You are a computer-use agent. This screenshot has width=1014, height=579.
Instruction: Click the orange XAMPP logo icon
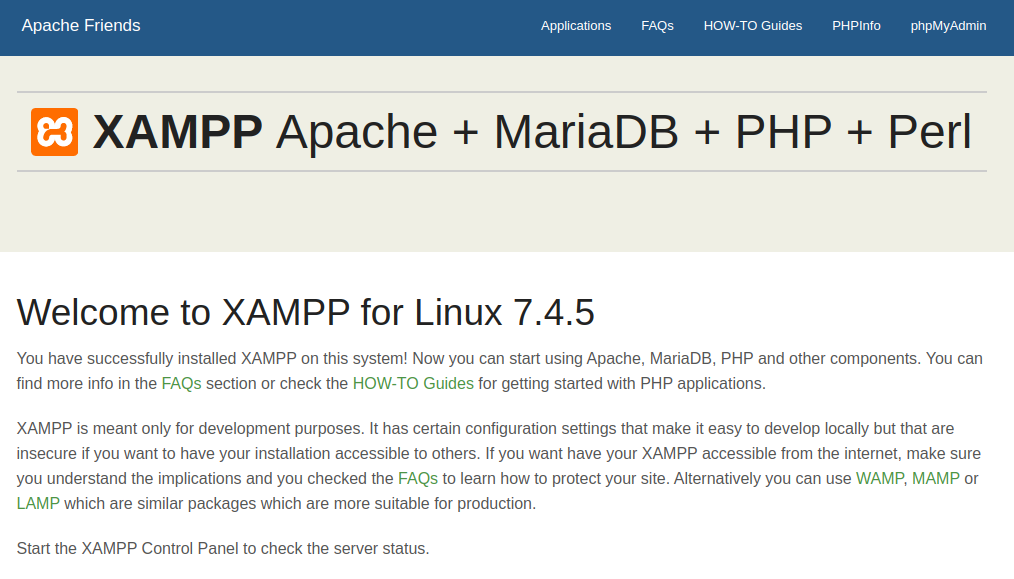54,132
